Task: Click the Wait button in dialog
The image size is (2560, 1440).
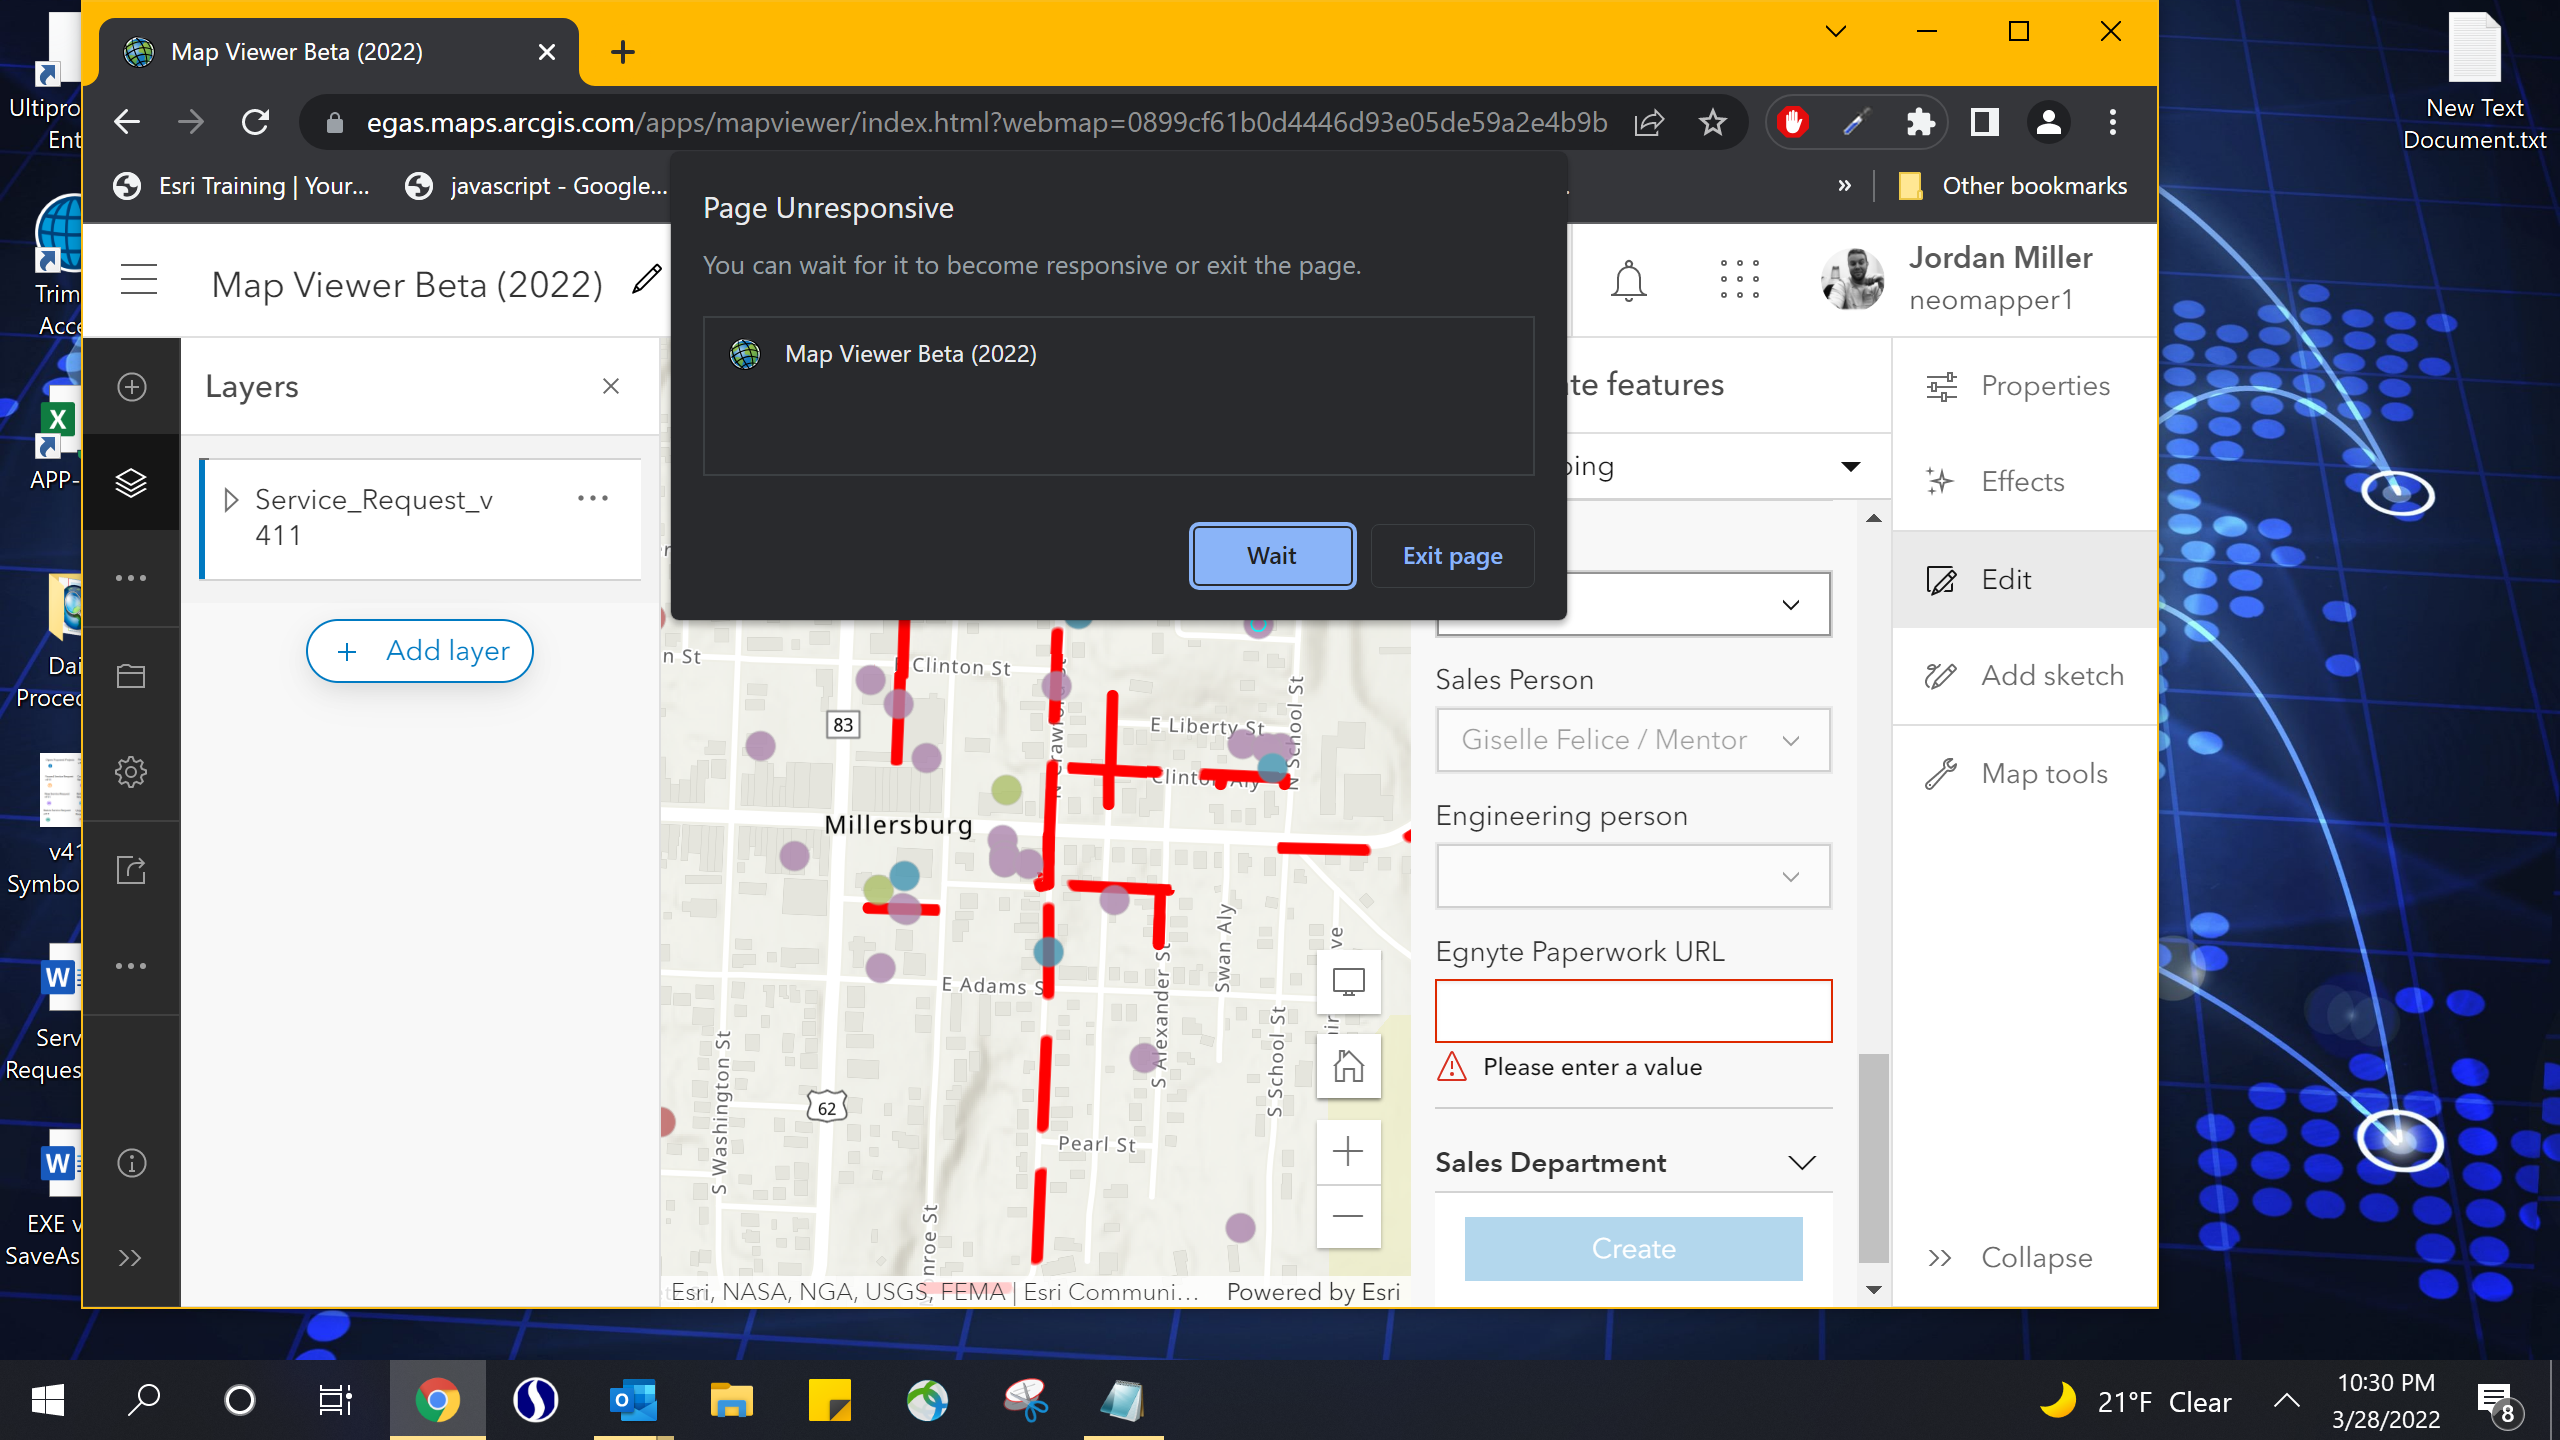Action: pyautogui.click(x=1271, y=556)
